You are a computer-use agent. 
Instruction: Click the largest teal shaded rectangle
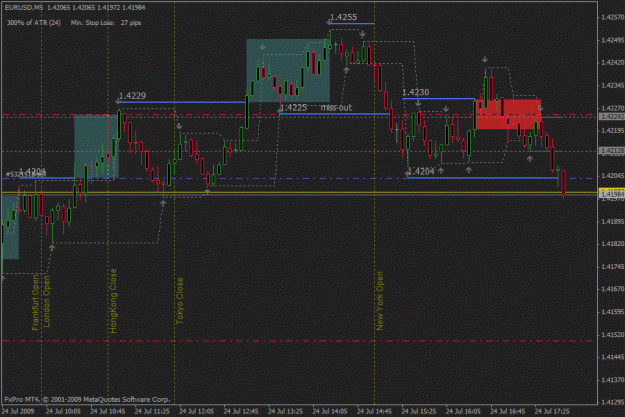click(x=288, y=71)
